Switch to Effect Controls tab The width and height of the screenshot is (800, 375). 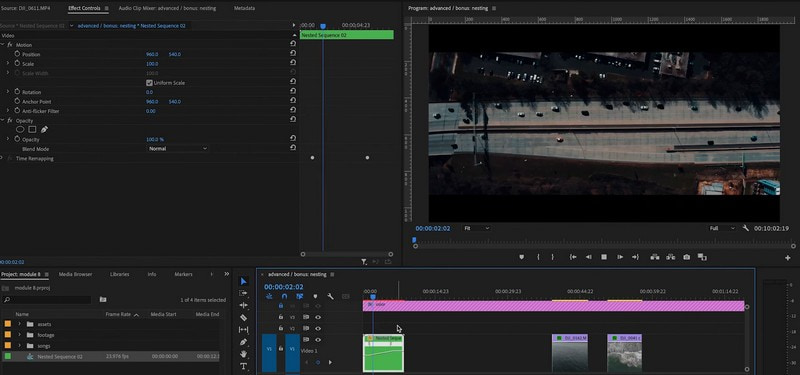84,8
